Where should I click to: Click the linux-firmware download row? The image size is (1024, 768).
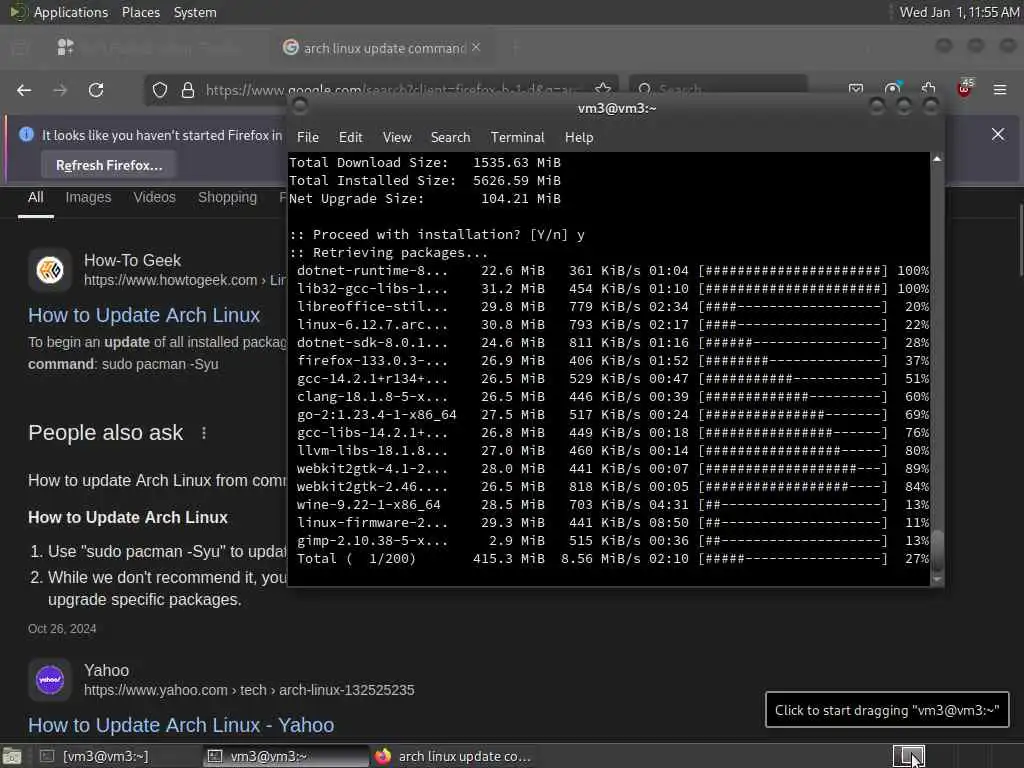(613, 523)
